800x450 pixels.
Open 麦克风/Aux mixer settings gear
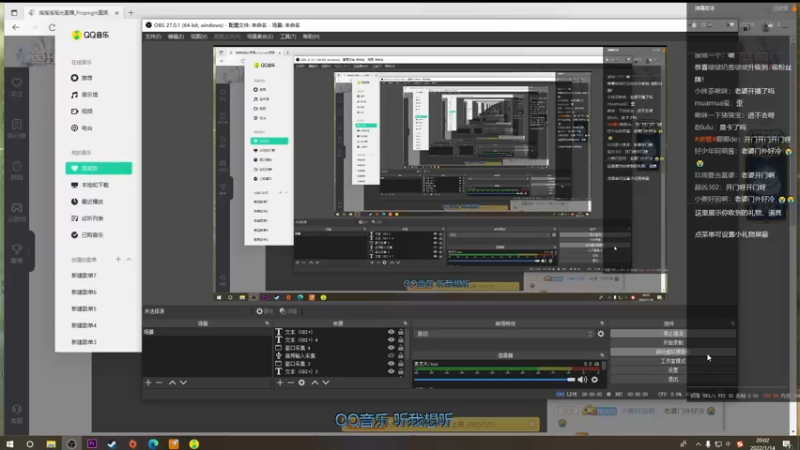(594, 380)
